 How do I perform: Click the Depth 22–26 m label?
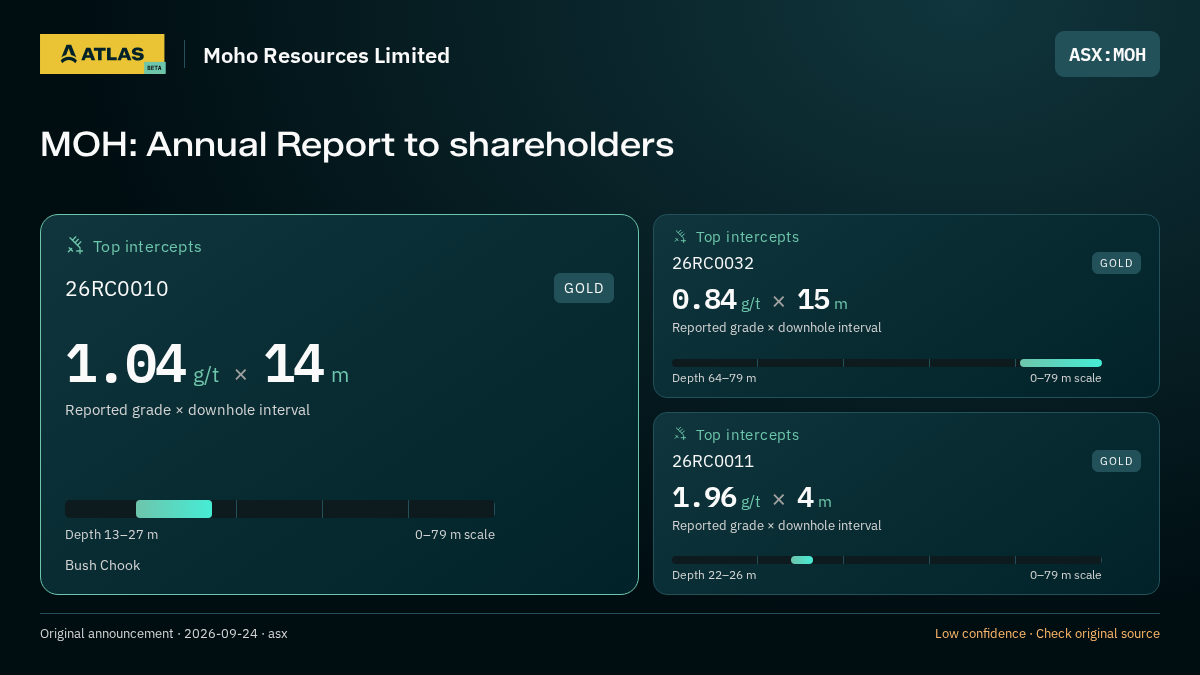(714, 575)
